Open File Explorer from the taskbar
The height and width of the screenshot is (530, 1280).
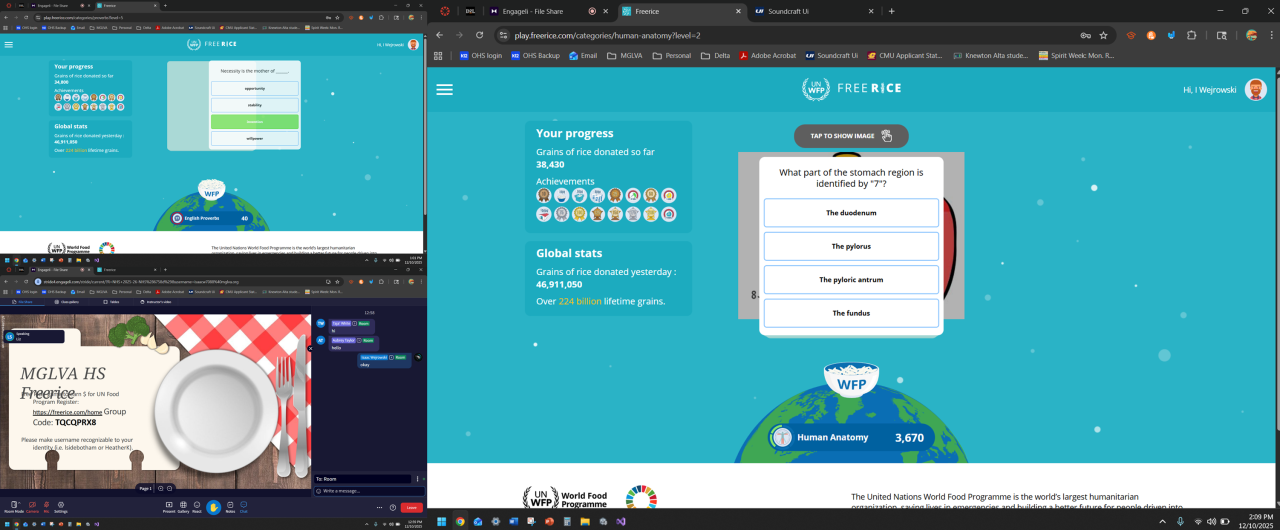point(585,521)
